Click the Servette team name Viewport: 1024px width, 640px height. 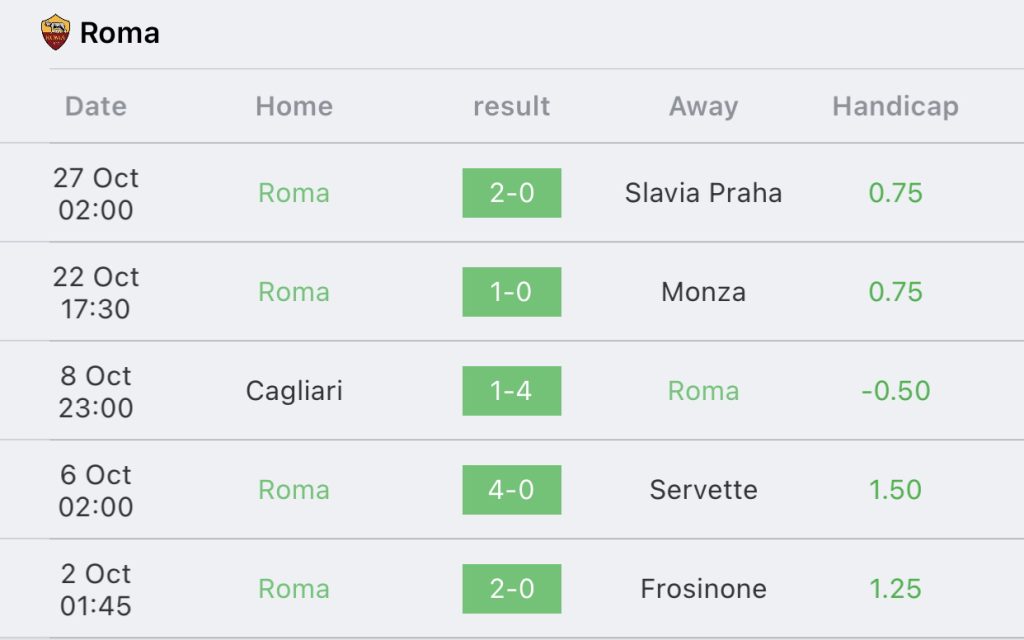[703, 490]
